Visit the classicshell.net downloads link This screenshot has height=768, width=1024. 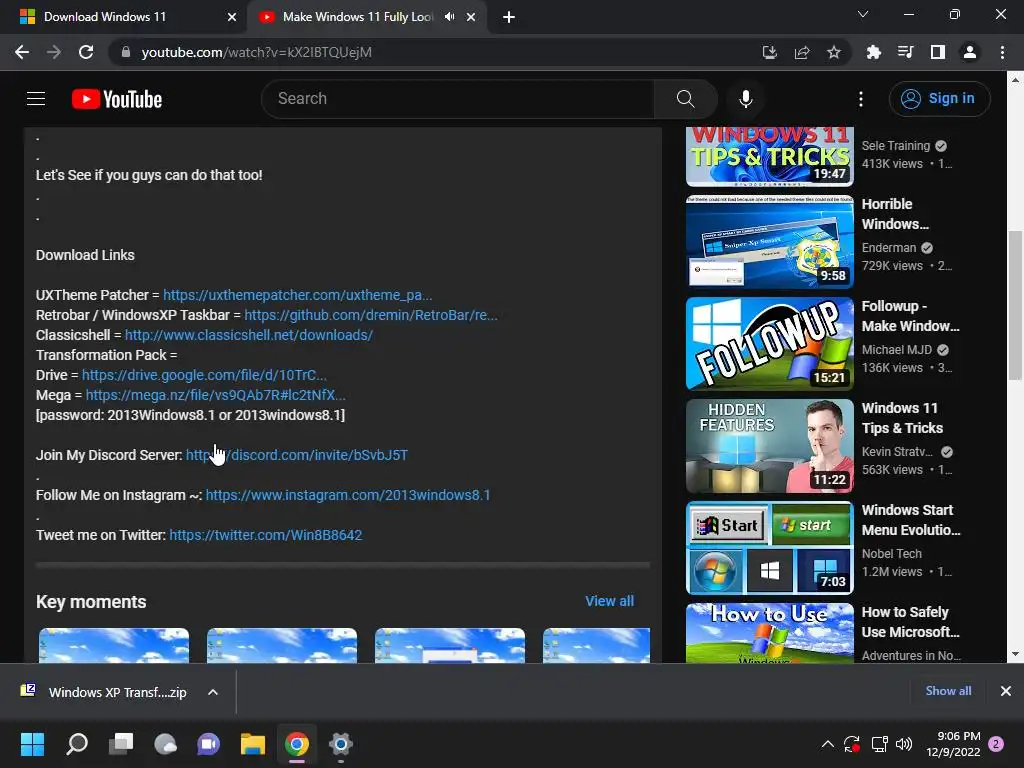(249, 335)
